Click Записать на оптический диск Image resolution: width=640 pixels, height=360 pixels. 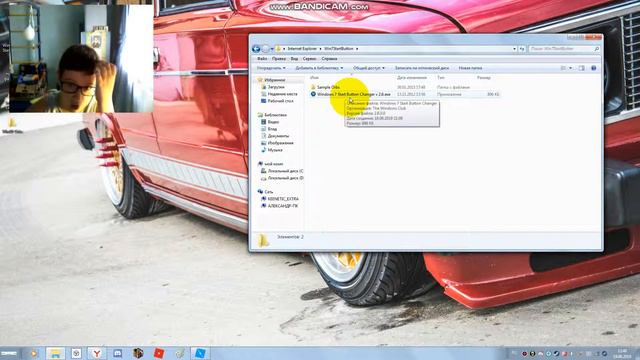422,68
